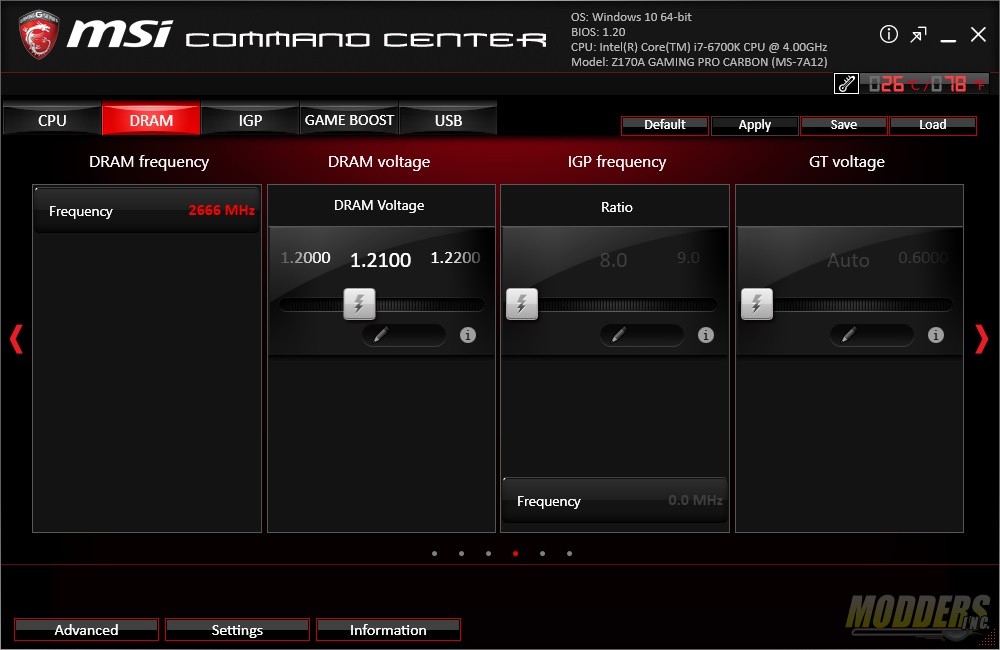
Task: Go to previous panel with left arrow
Action: tap(16, 339)
